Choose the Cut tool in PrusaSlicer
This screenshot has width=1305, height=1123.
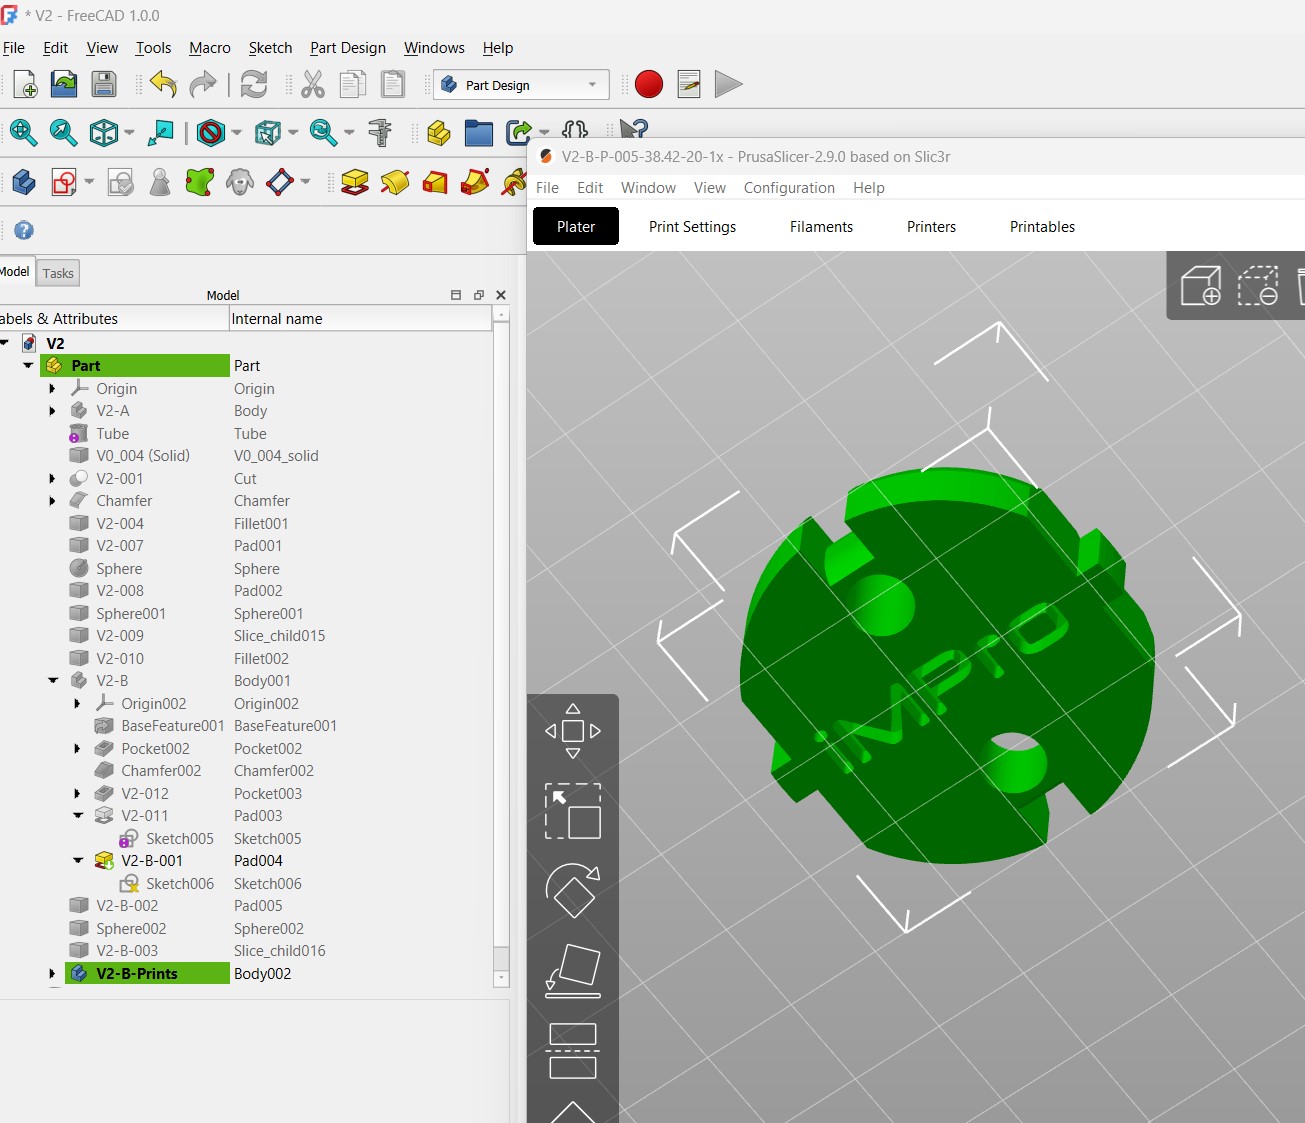572,1051
